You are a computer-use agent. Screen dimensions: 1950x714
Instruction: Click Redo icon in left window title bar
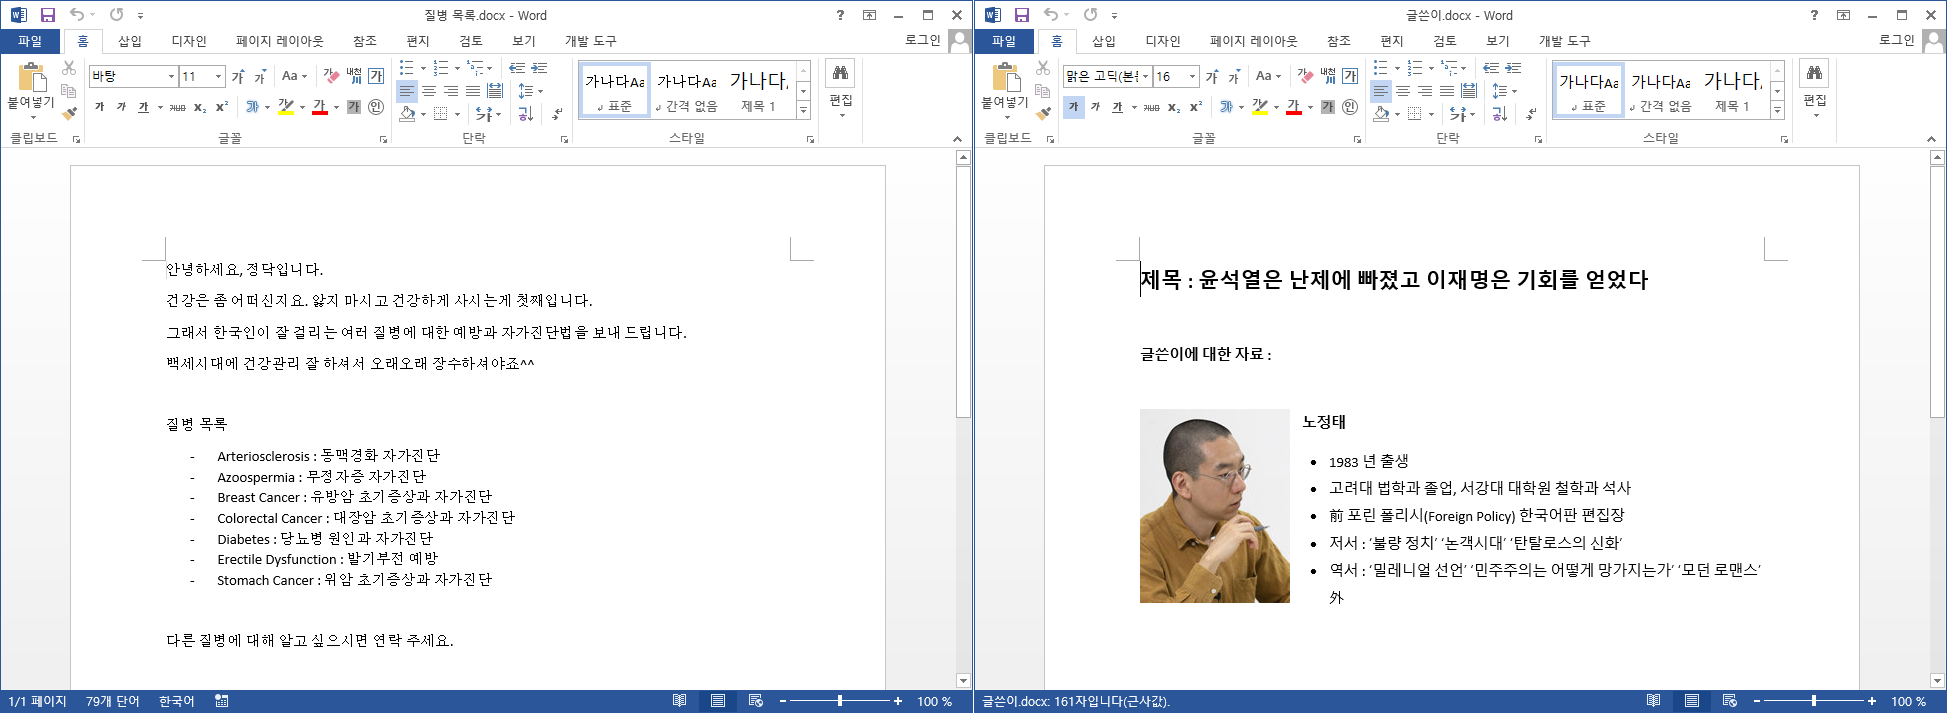point(117,15)
